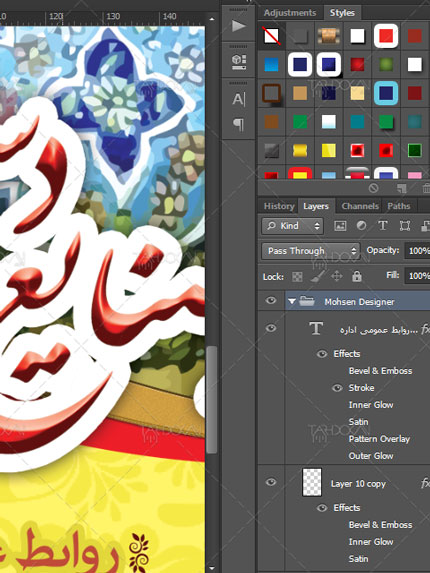Switch to the Adjustments tab
Image resolution: width=430 pixels, height=573 pixels.
tap(290, 13)
